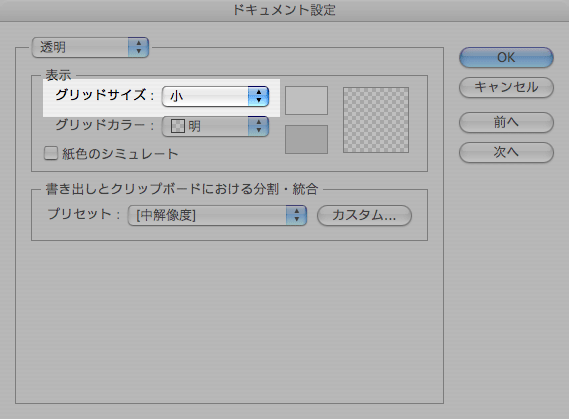Click the 前へ button
This screenshot has width=569, height=419.
tap(506, 122)
